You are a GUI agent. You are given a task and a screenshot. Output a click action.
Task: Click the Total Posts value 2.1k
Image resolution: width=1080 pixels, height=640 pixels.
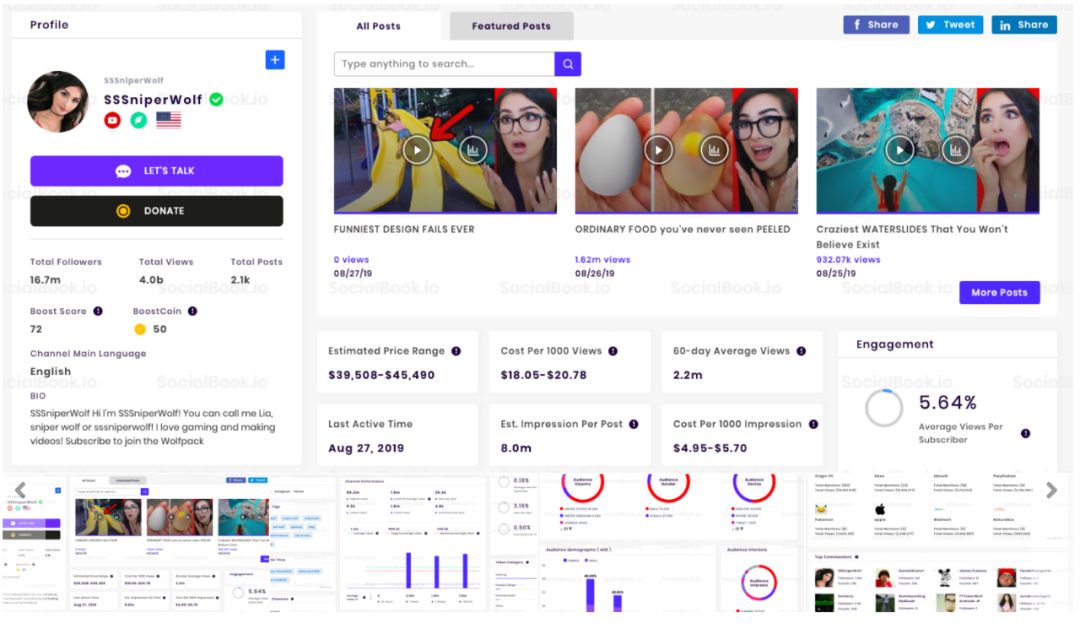click(x=240, y=280)
